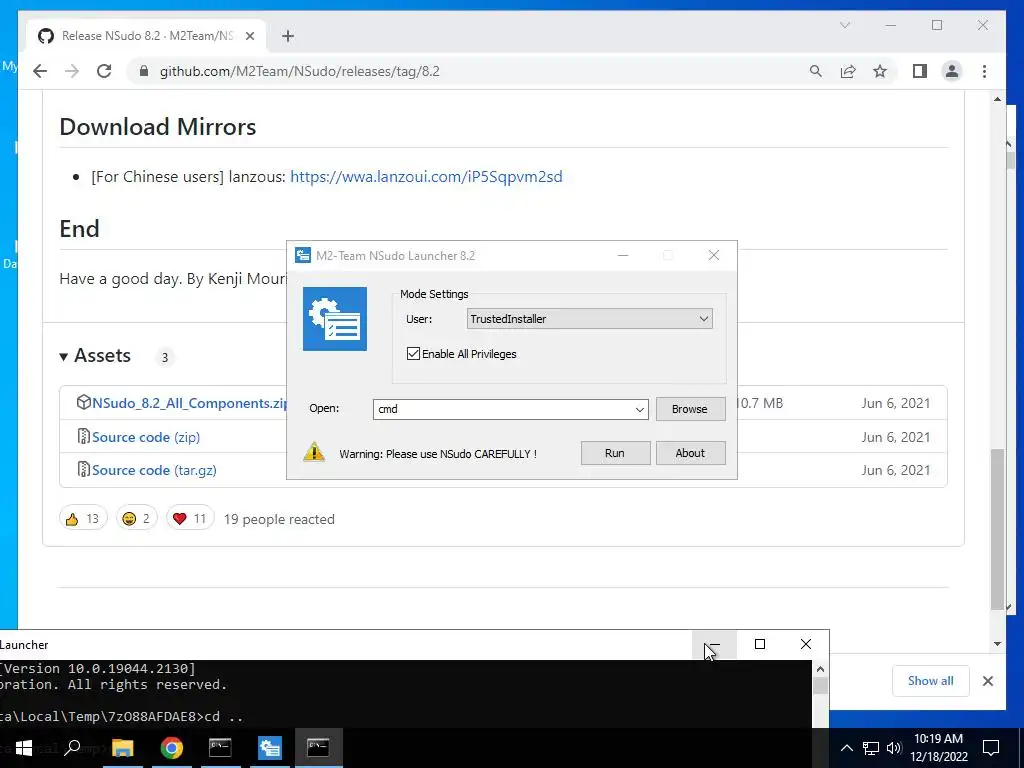The height and width of the screenshot is (768, 1024).
Task: Show hidden system tray icons
Action: coord(846,748)
